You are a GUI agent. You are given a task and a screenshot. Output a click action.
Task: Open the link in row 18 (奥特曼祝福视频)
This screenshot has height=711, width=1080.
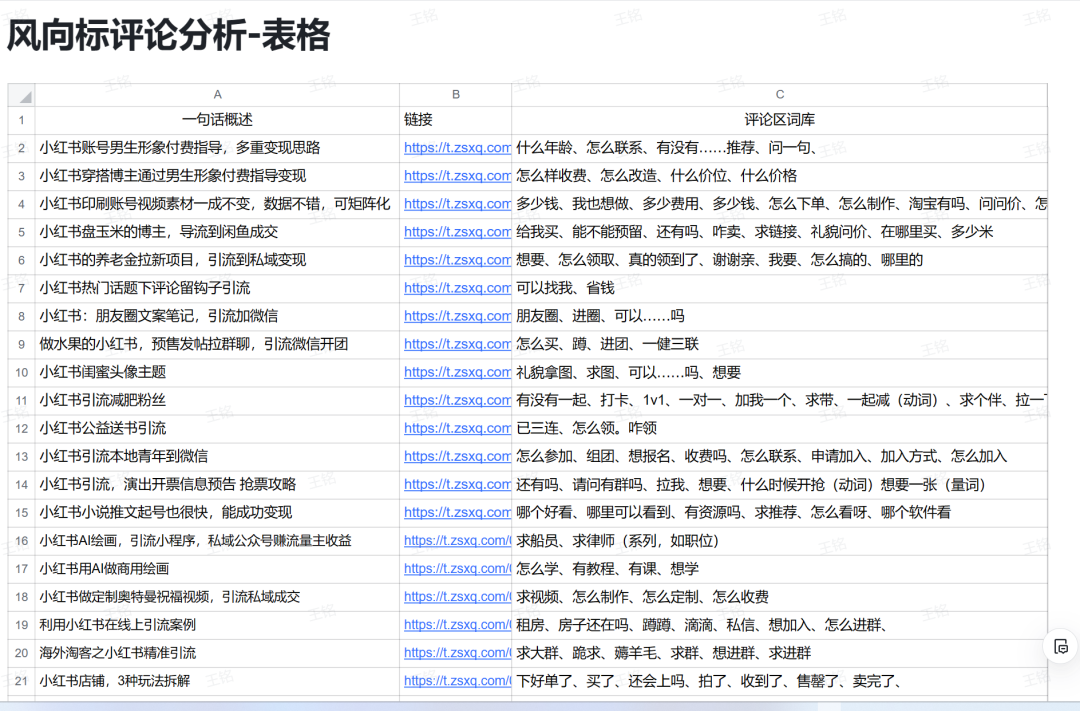pos(457,597)
